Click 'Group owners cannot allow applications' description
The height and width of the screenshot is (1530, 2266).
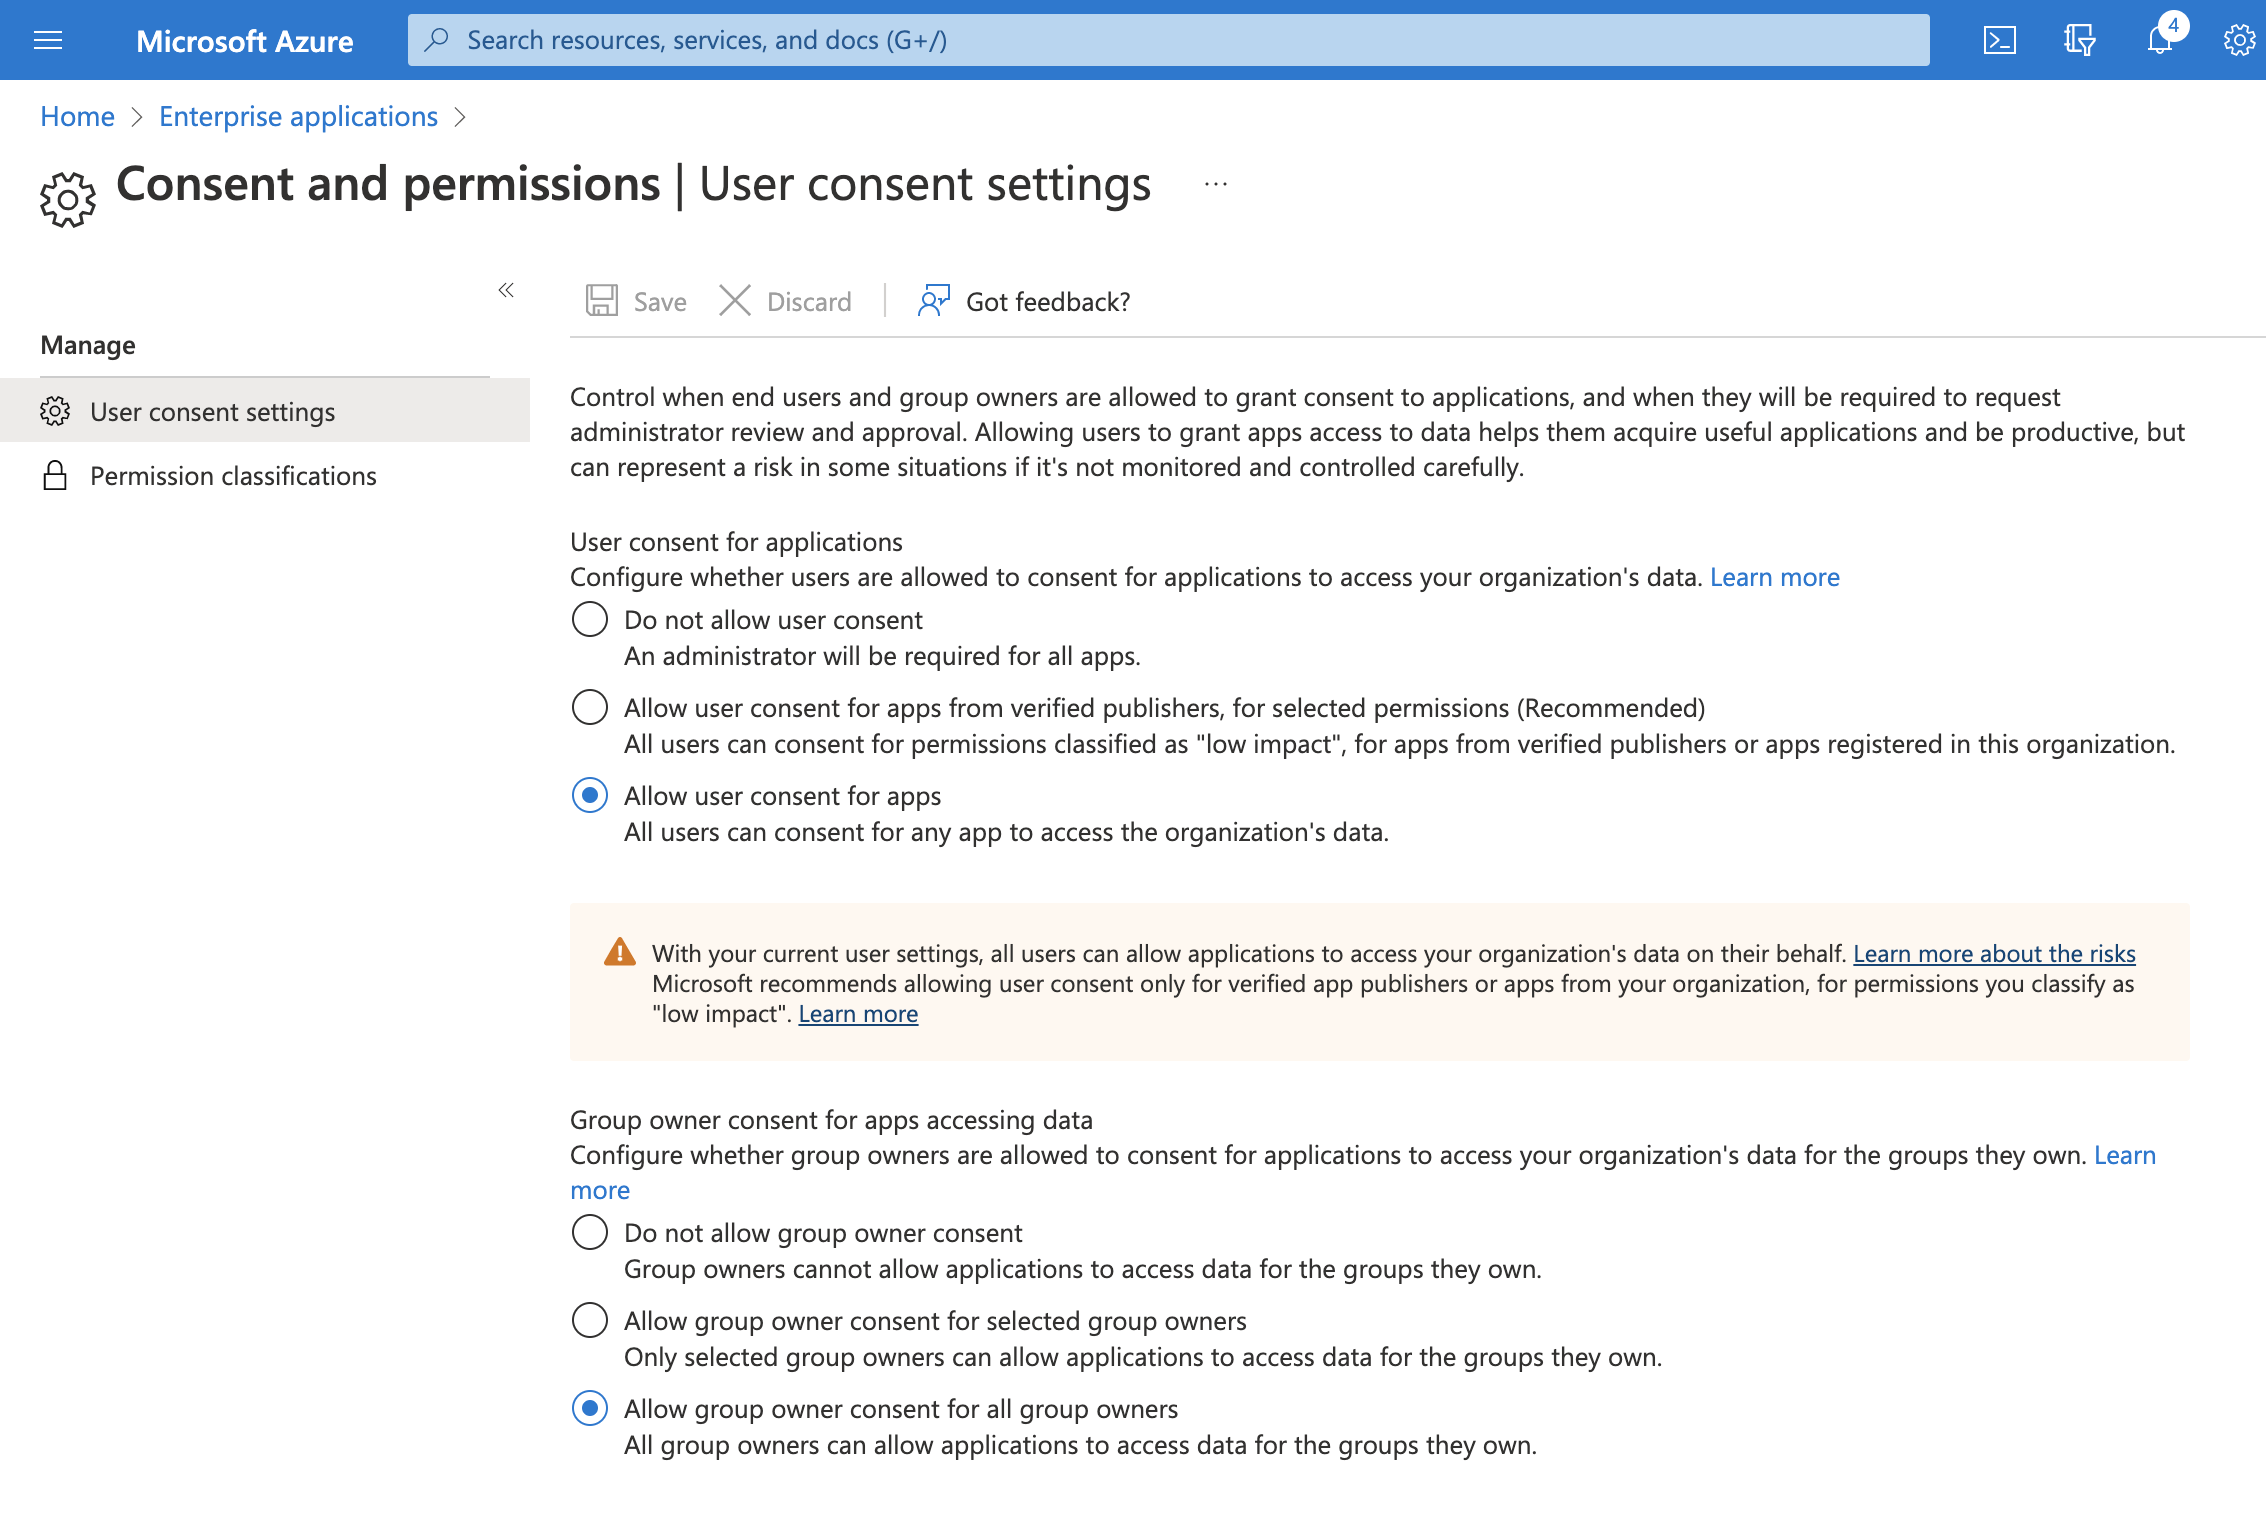click(1083, 1269)
